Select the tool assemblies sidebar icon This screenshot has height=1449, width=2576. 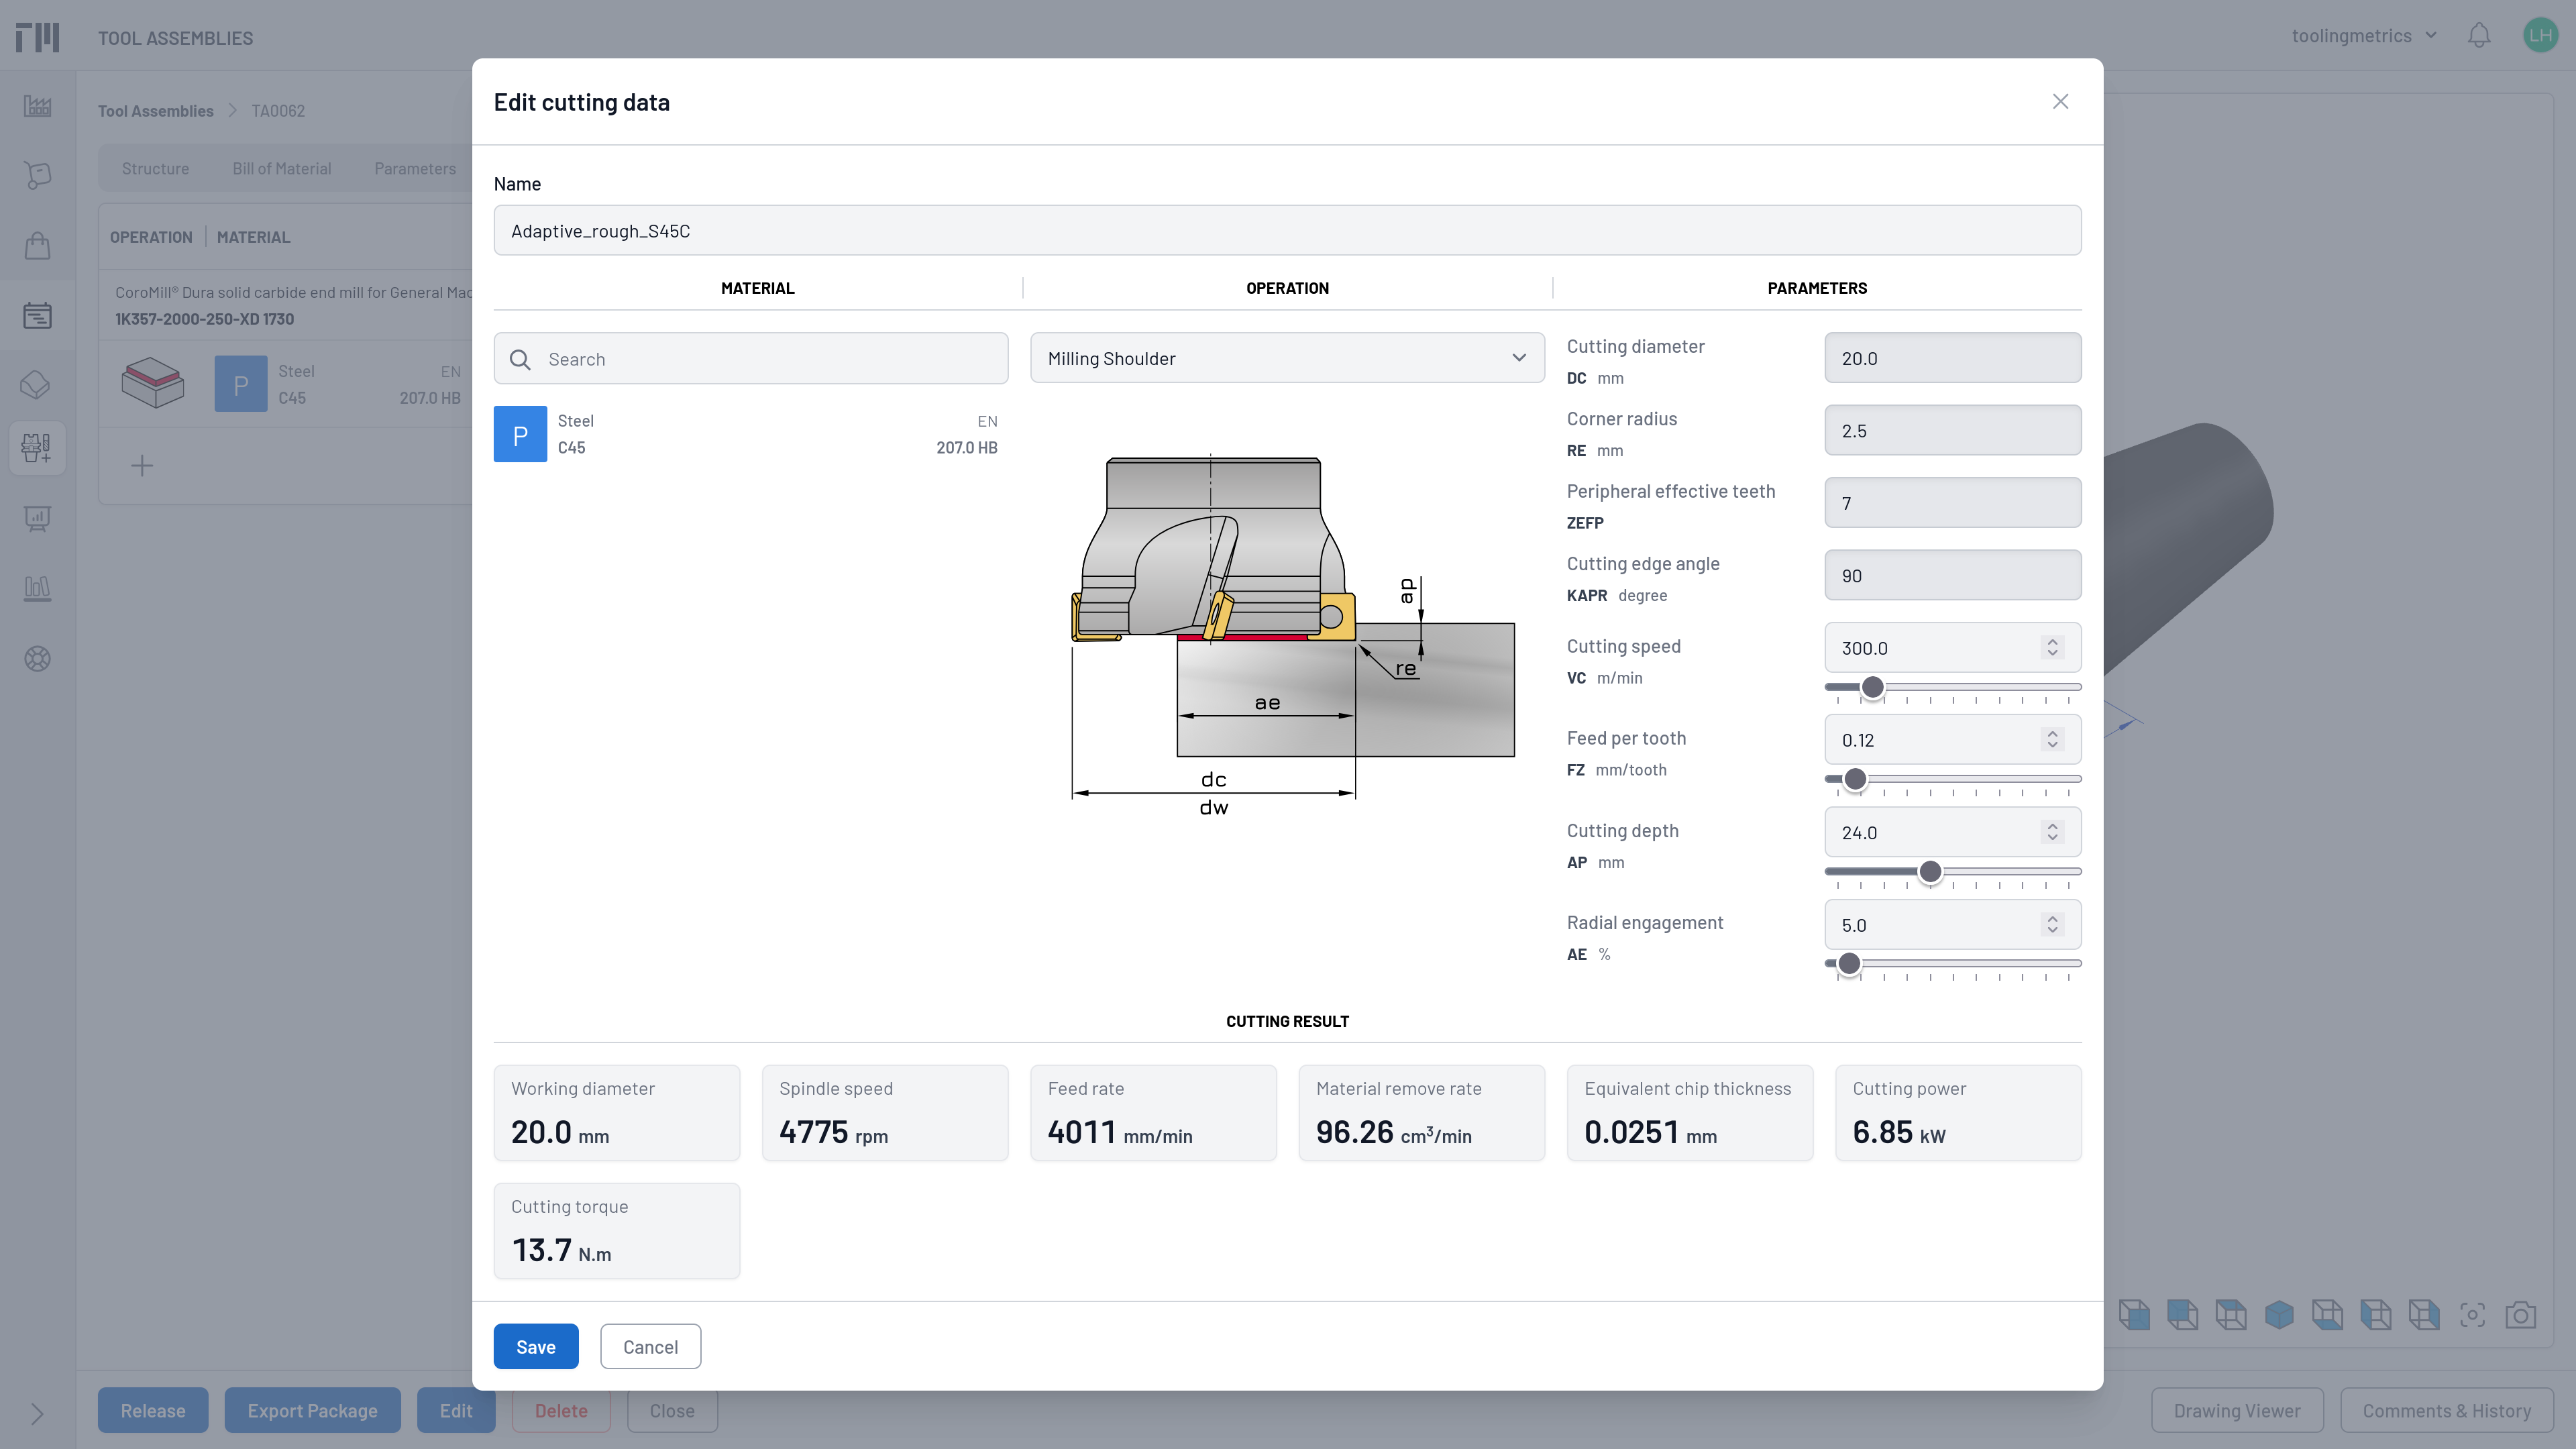coord(37,447)
